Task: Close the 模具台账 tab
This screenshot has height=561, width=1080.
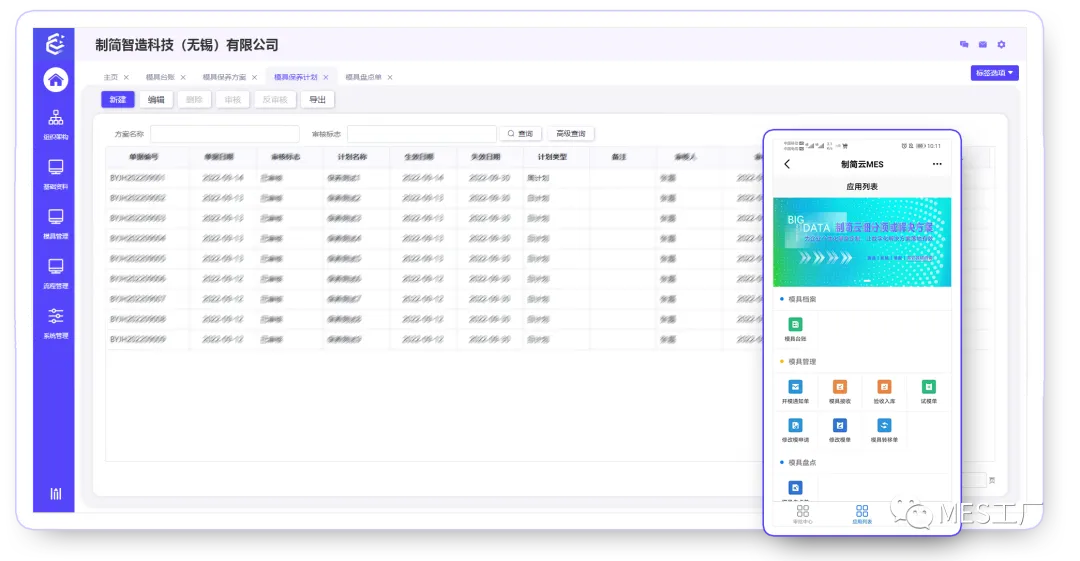Action: click(x=183, y=77)
